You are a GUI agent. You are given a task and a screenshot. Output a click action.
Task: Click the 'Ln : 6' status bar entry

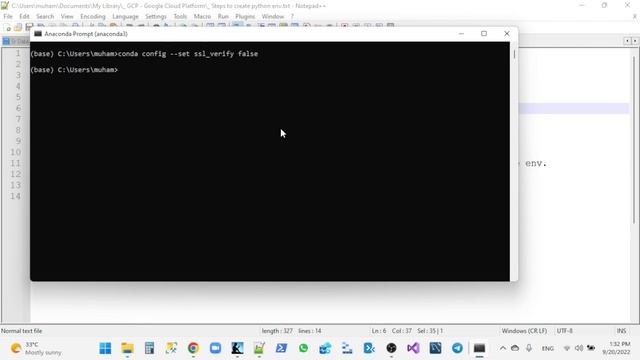pos(379,331)
